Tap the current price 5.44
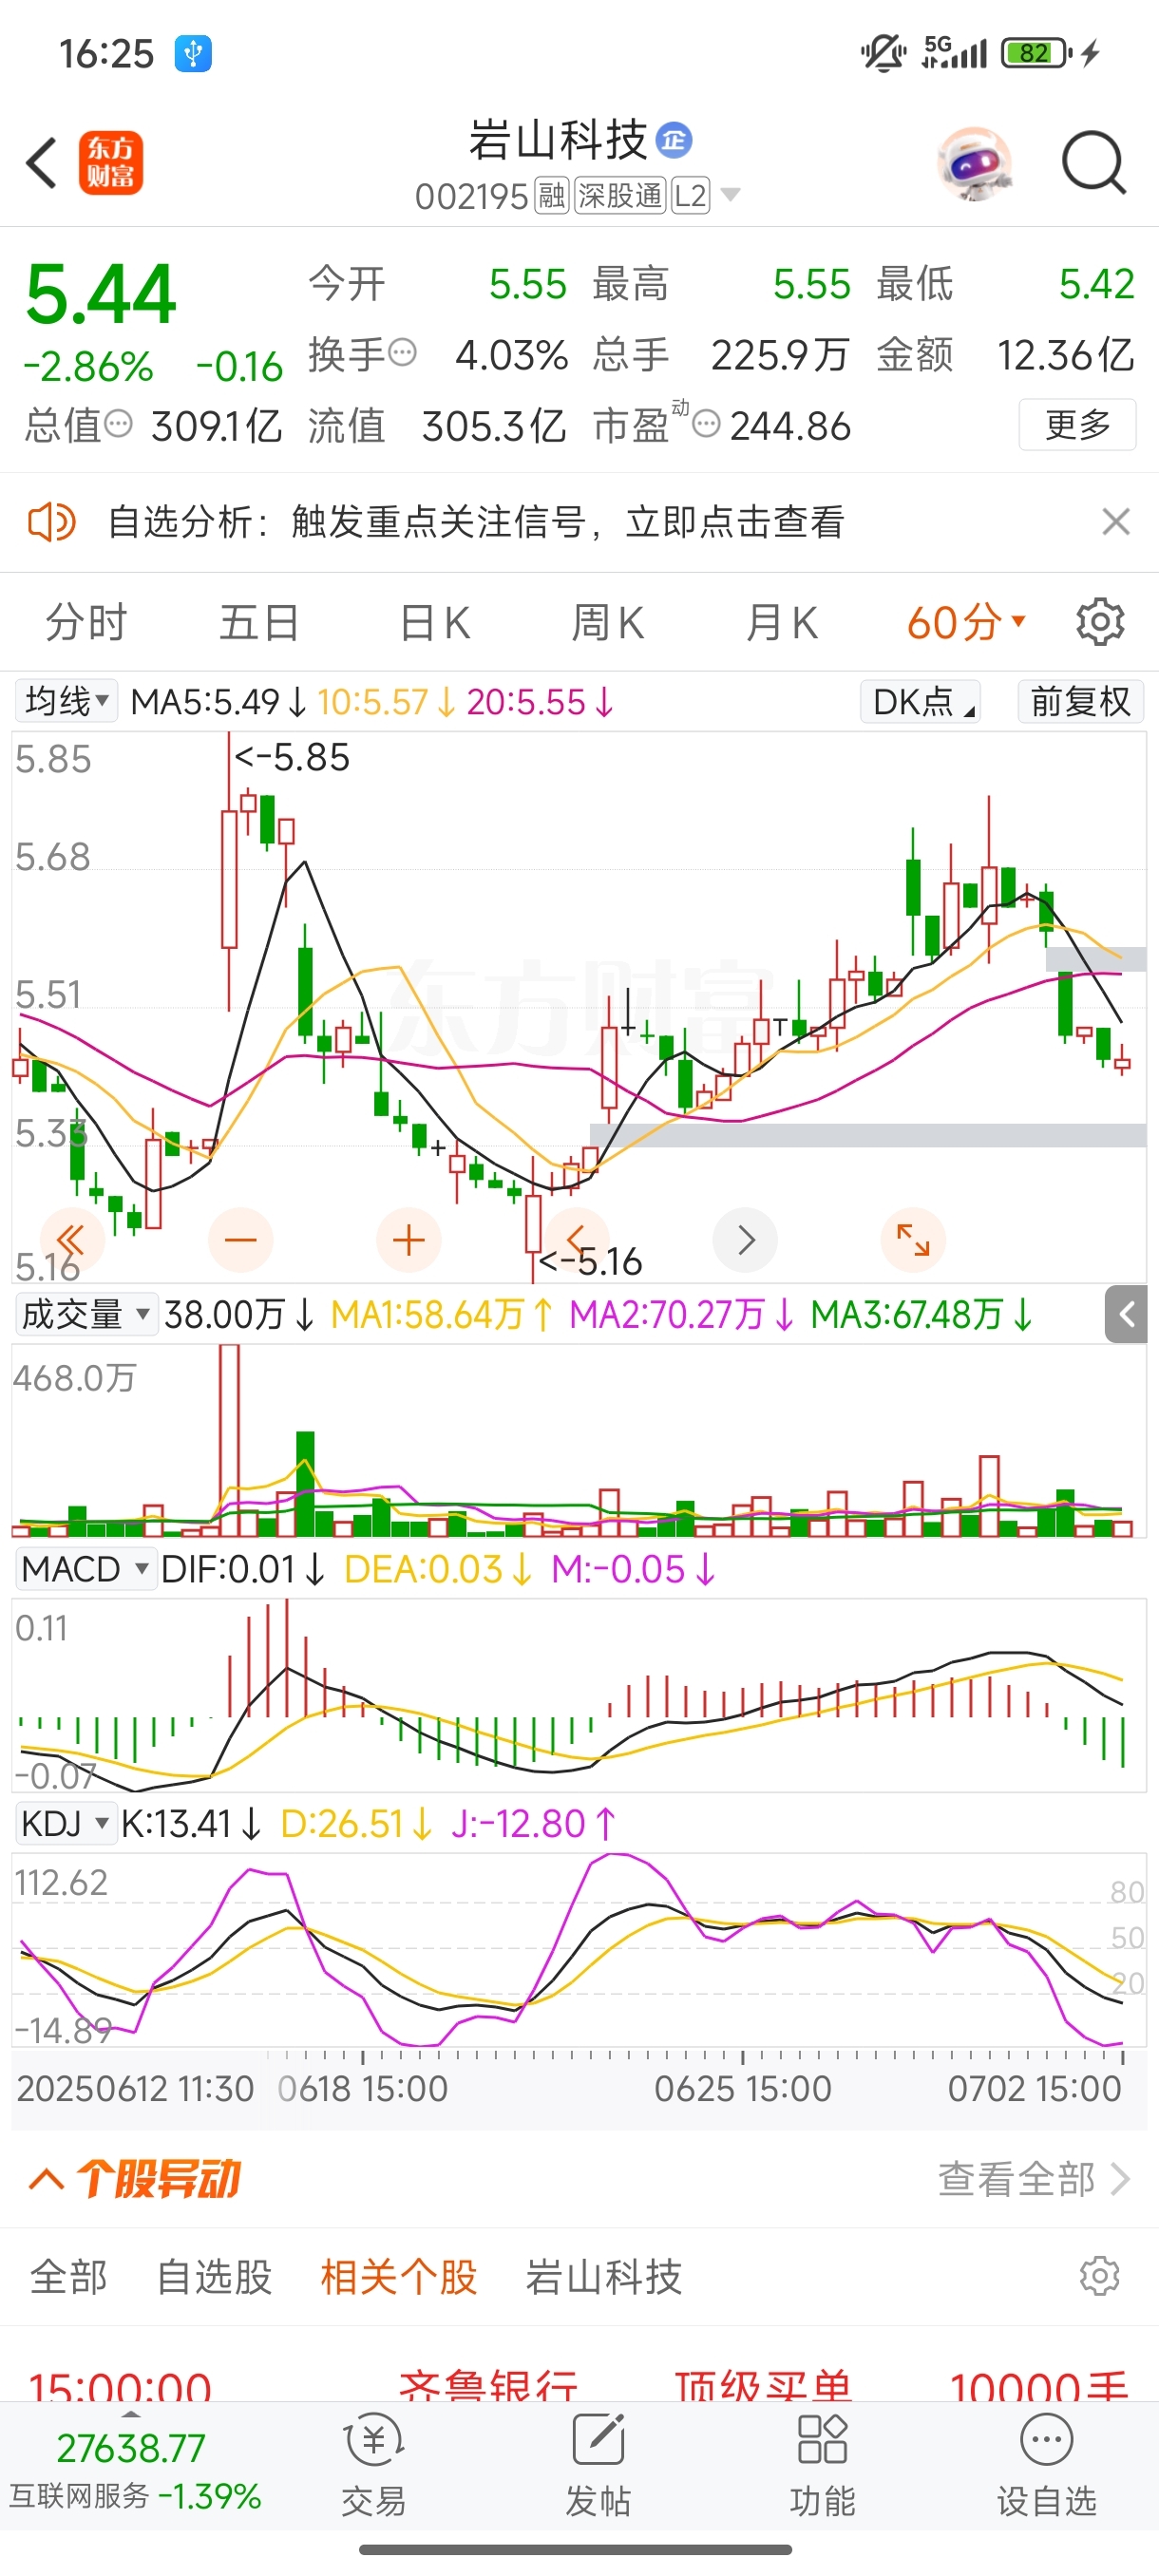Screen dimensions: 1159x2576 (x=101, y=295)
